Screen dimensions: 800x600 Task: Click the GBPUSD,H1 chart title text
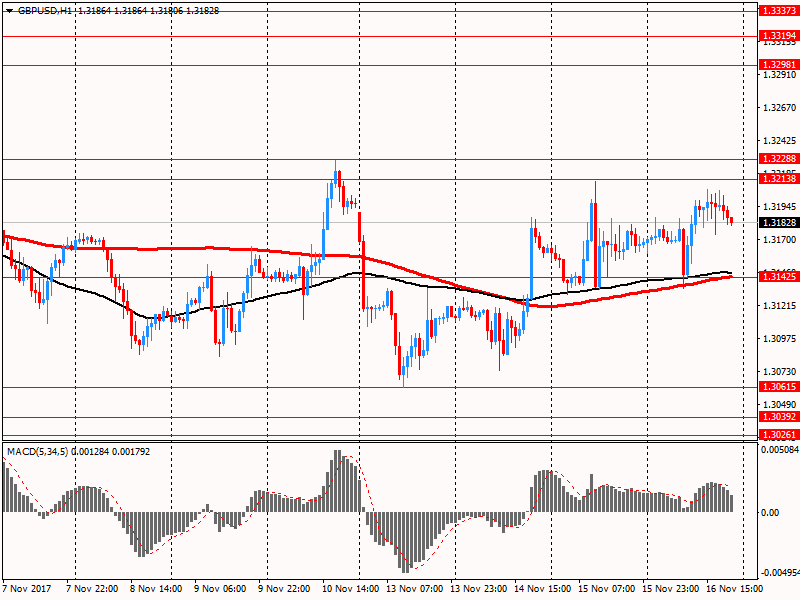(x=45, y=11)
